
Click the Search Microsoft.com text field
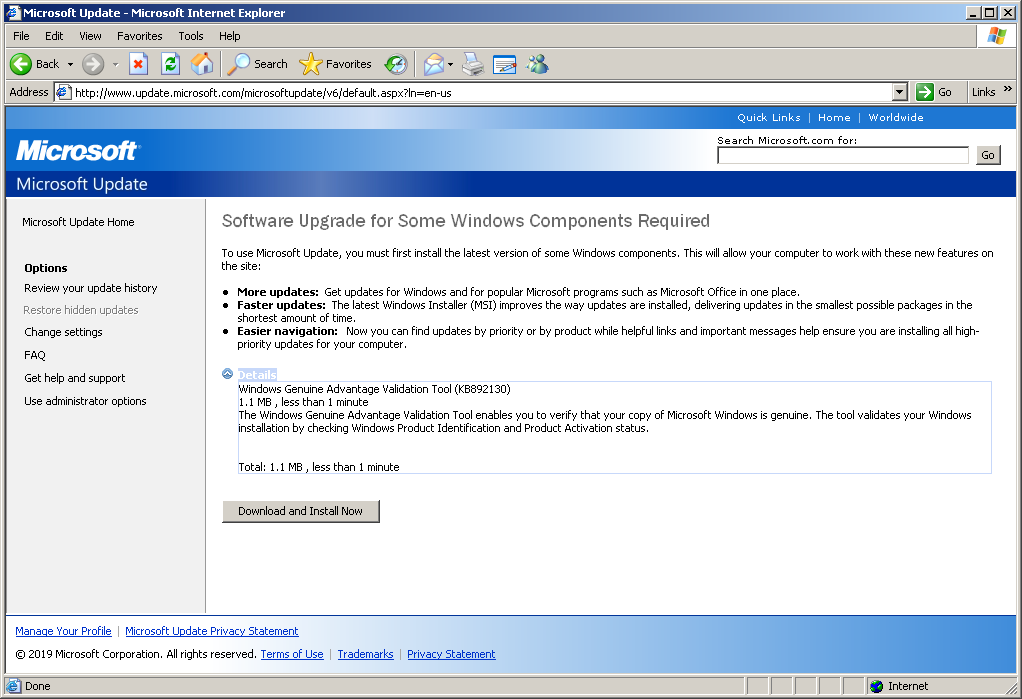pyautogui.click(x=843, y=155)
